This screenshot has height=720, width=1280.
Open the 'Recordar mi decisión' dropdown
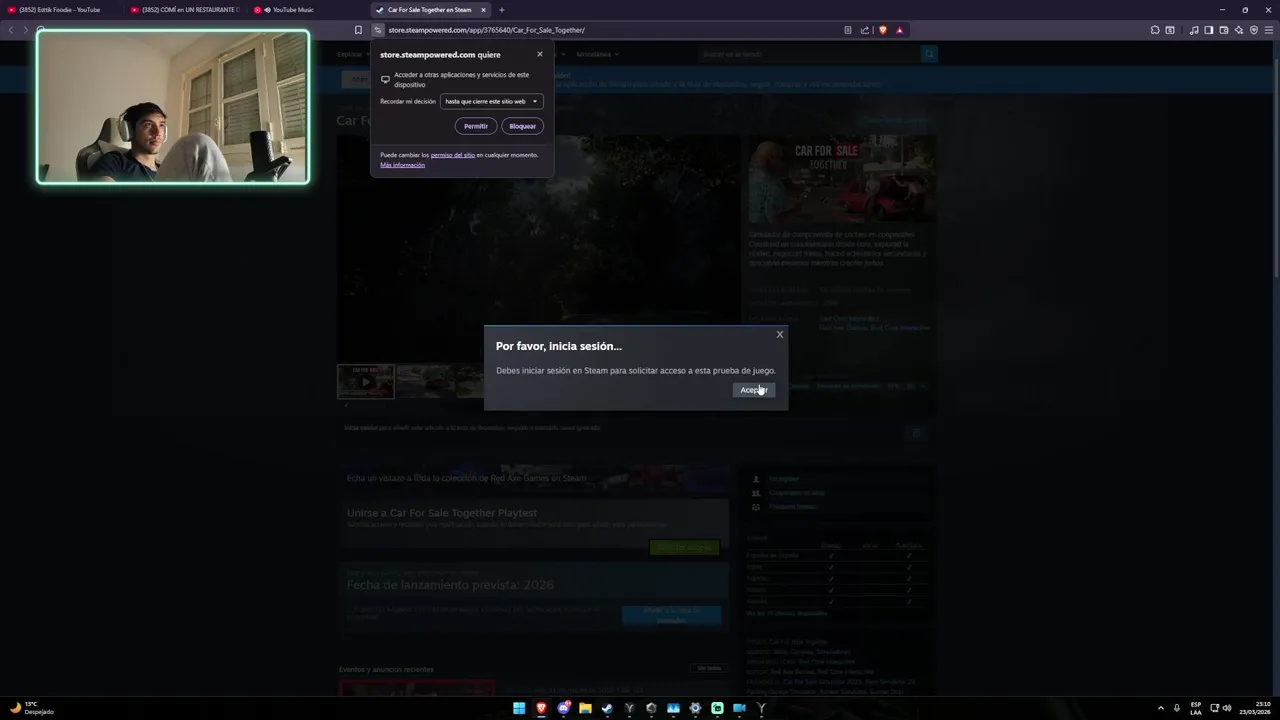492,101
